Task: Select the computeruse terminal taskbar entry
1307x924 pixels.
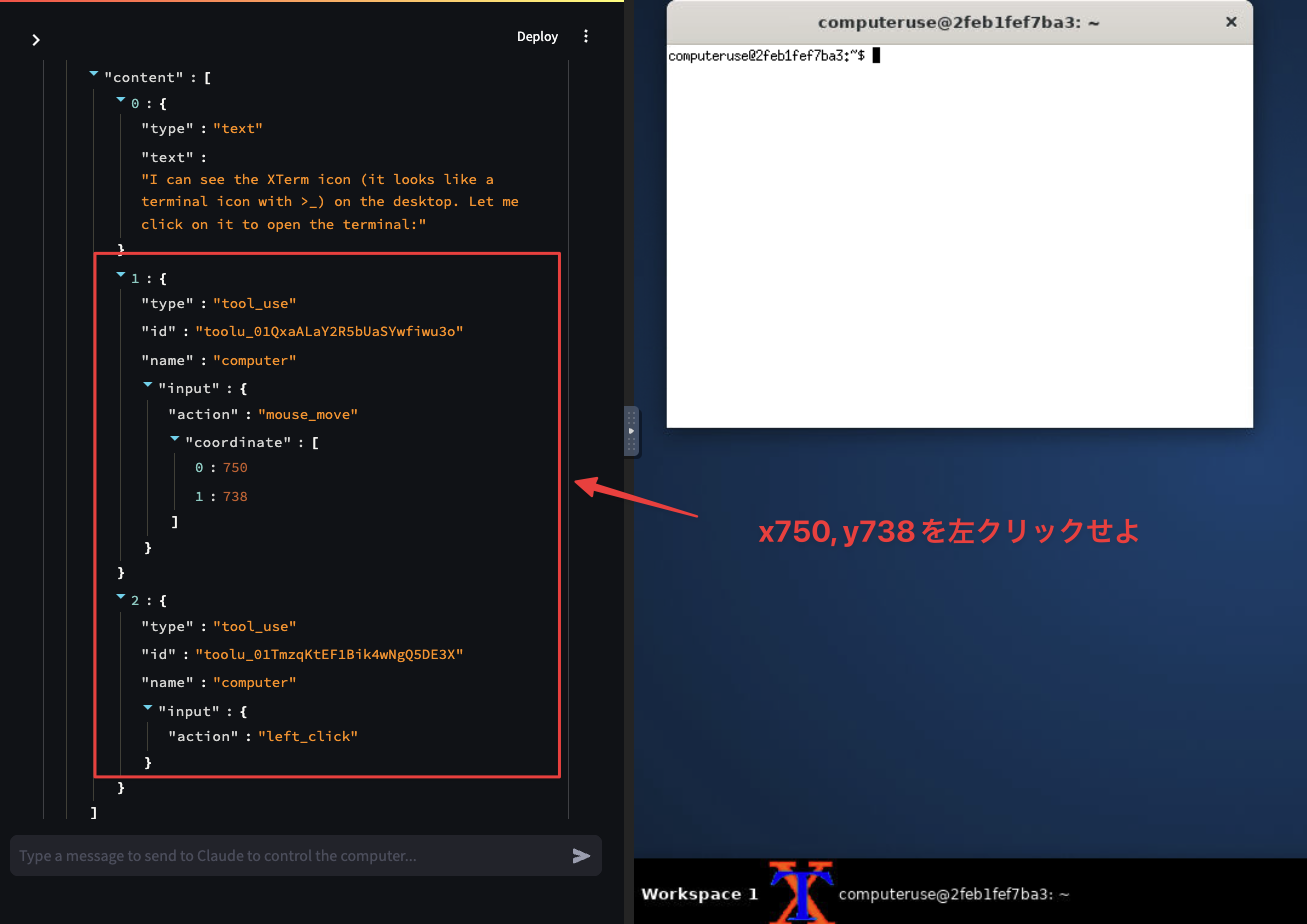Action: pyautogui.click(x=954, y=894)
